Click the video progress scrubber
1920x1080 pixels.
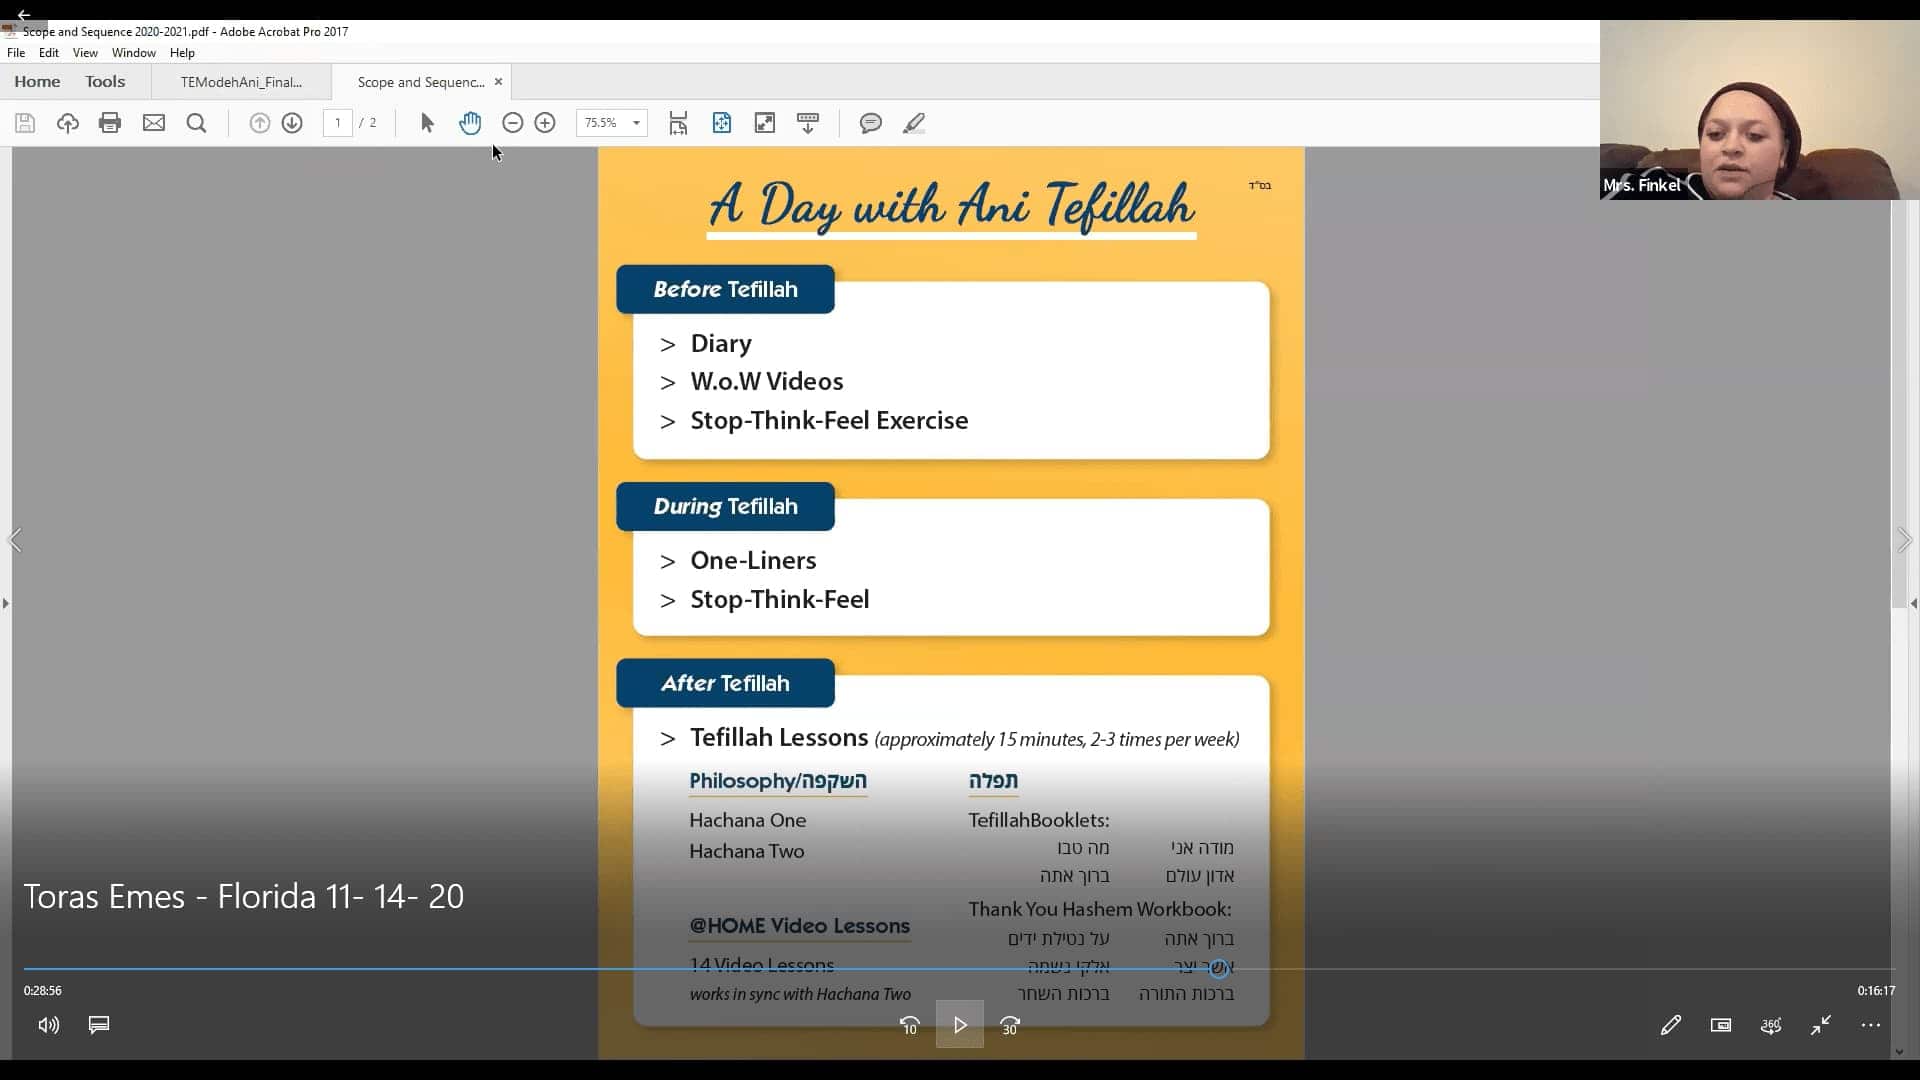(x=1218, y=968)
